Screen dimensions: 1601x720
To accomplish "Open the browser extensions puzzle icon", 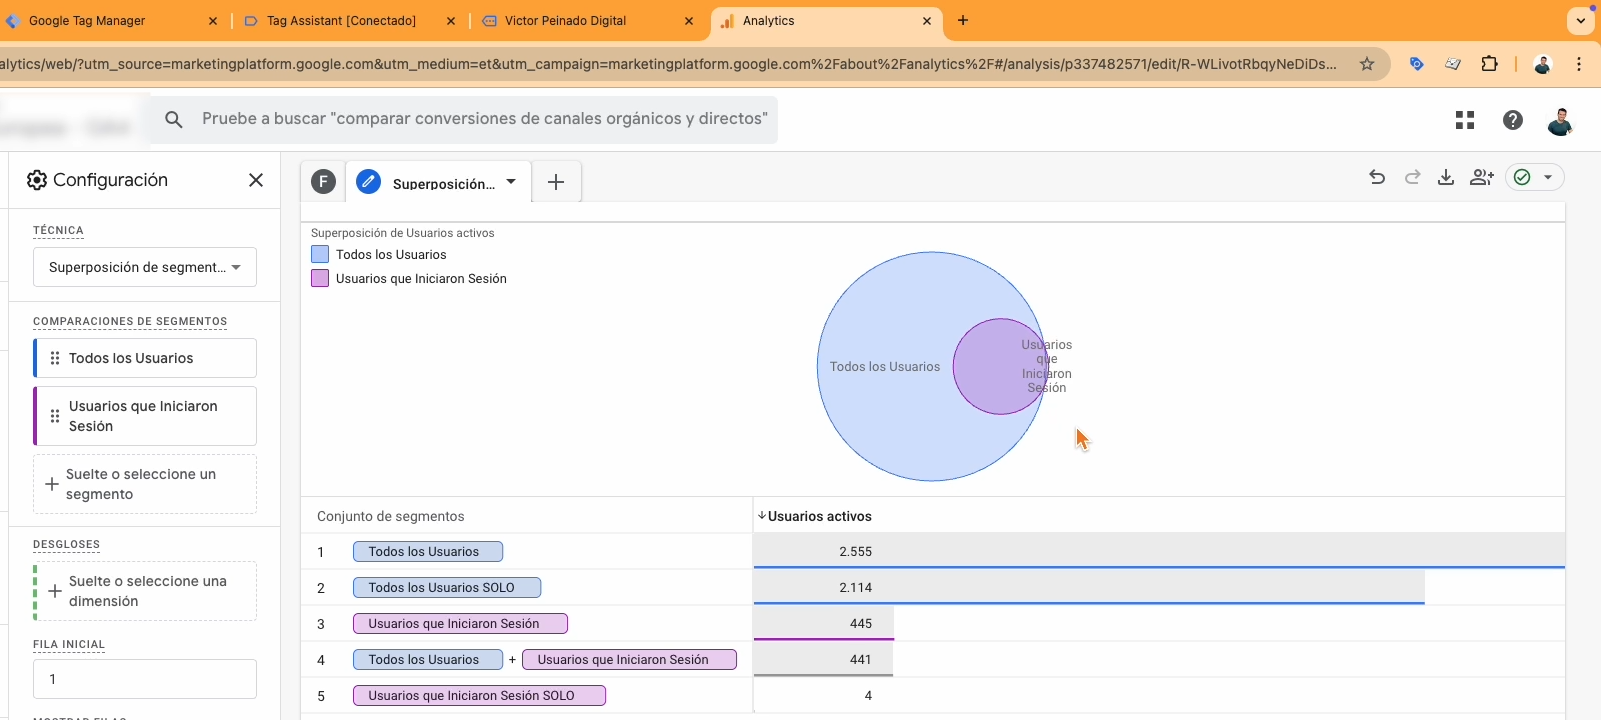I will point(1489,64).
